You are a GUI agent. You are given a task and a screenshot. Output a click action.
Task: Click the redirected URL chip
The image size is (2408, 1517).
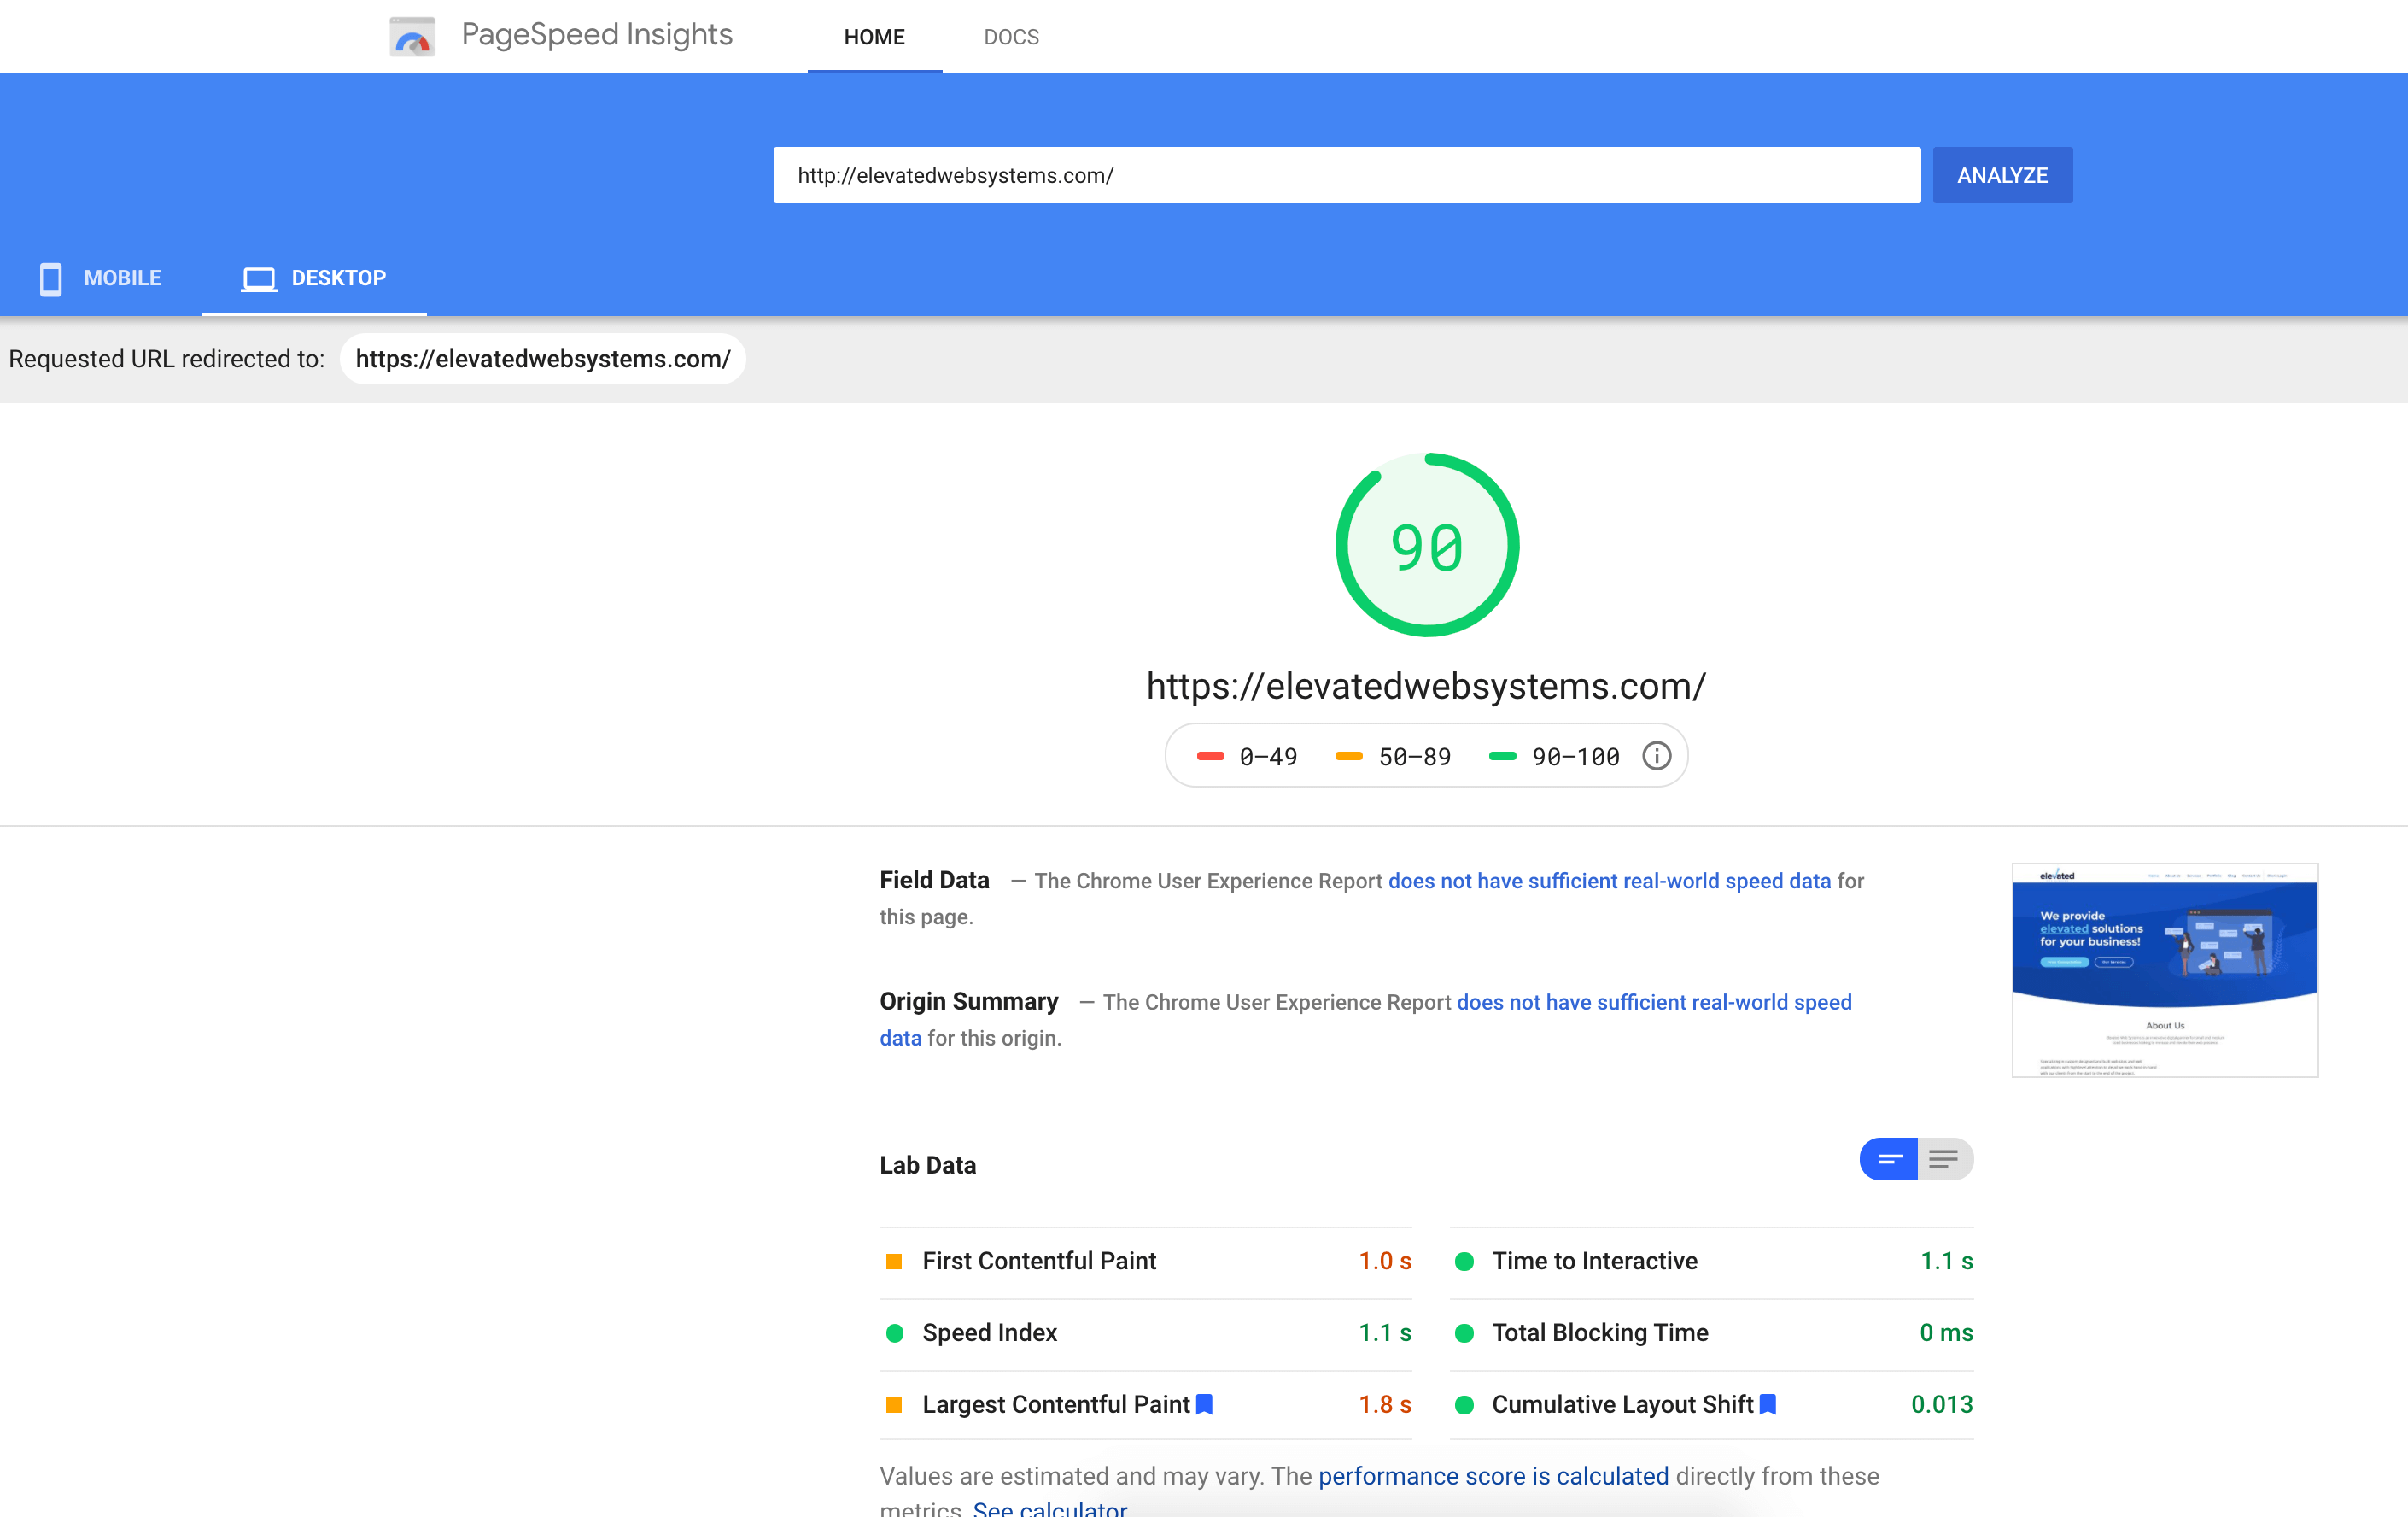pos(543,359)
